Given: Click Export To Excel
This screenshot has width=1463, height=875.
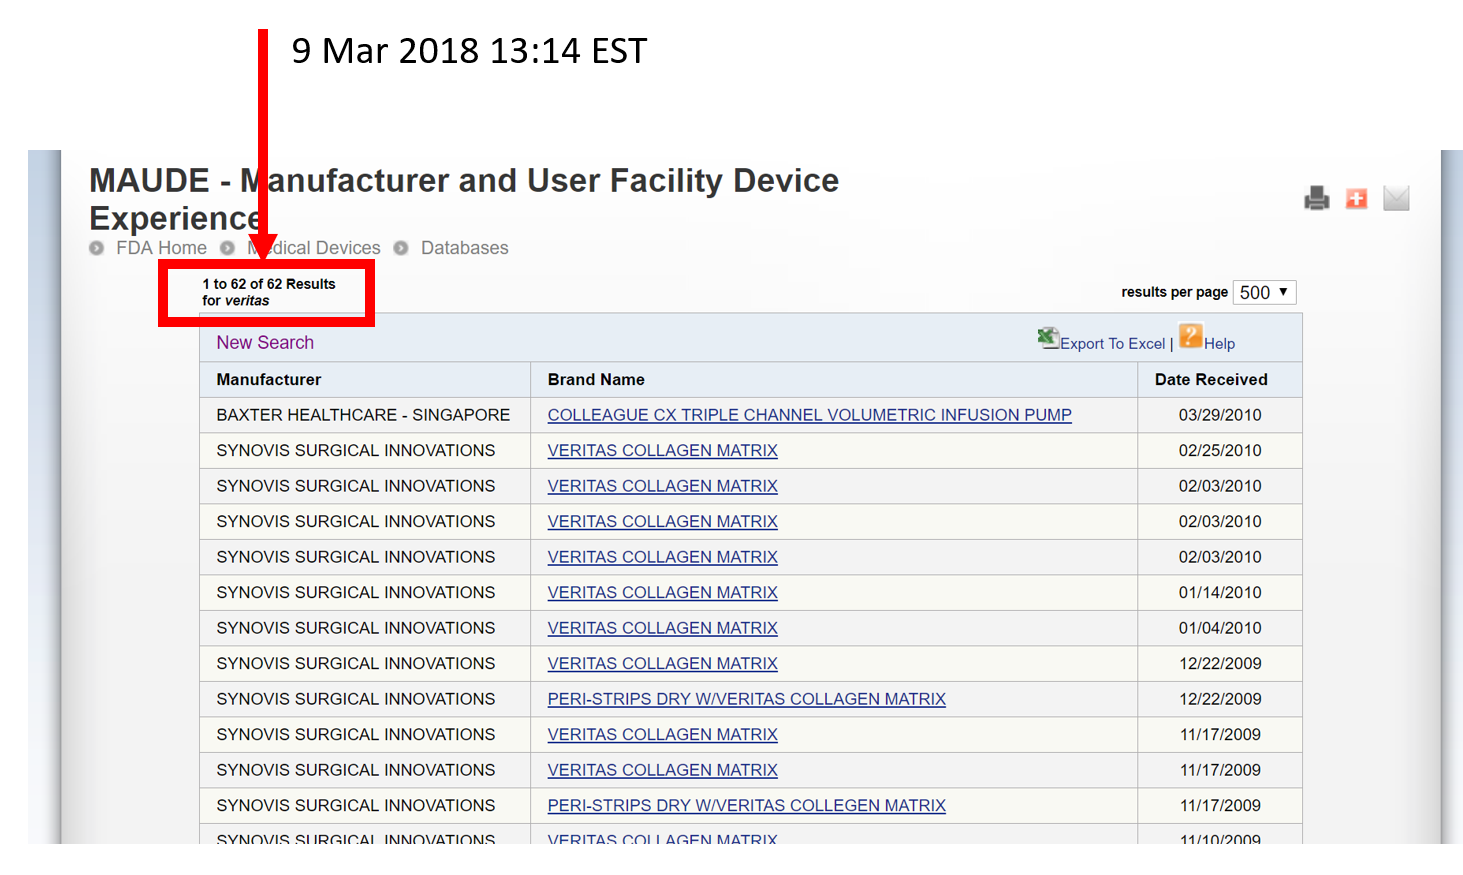Looking at the screenshot, I should [1111, 343].
